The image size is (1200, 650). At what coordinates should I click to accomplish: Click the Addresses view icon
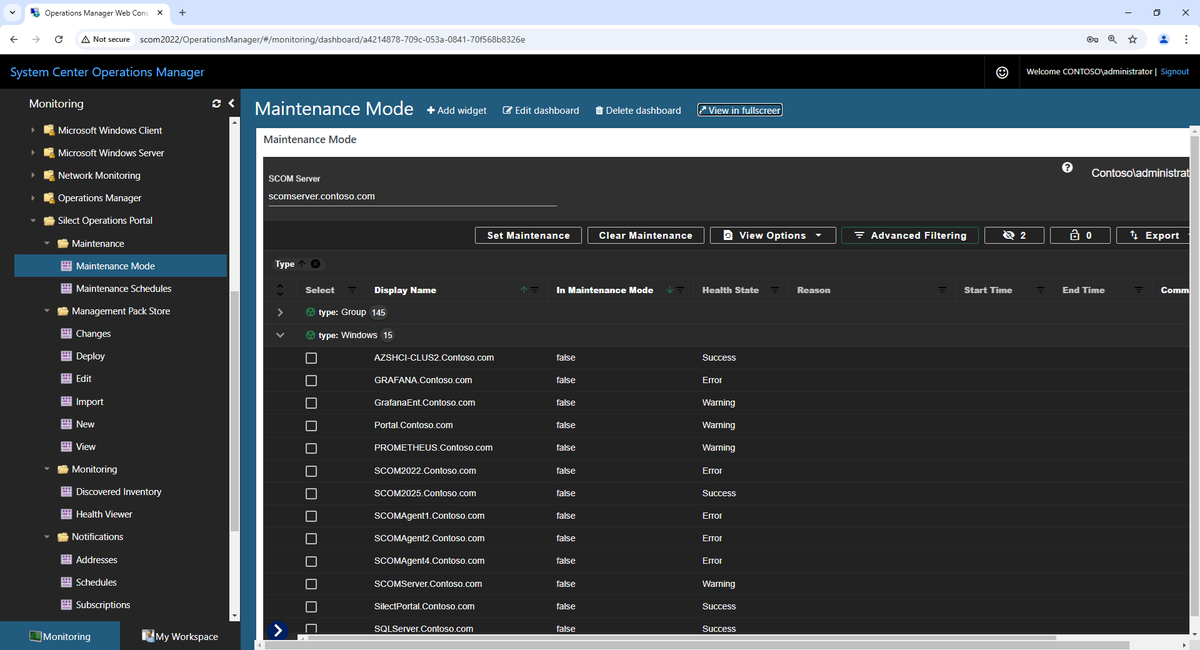(x=66, y=560)
